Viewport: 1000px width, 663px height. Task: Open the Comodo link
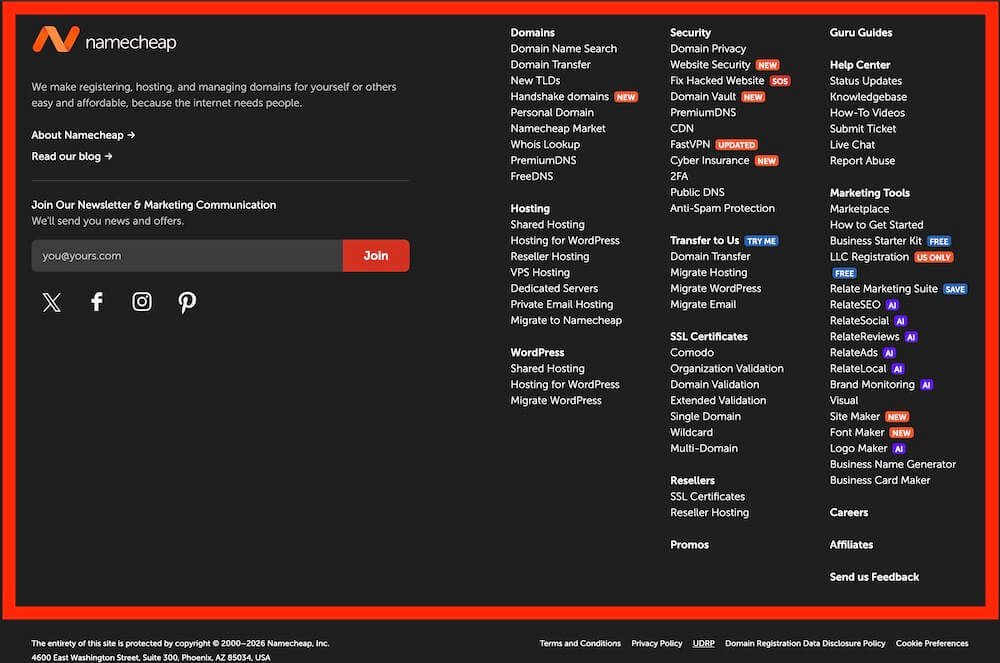click(691, 353)
